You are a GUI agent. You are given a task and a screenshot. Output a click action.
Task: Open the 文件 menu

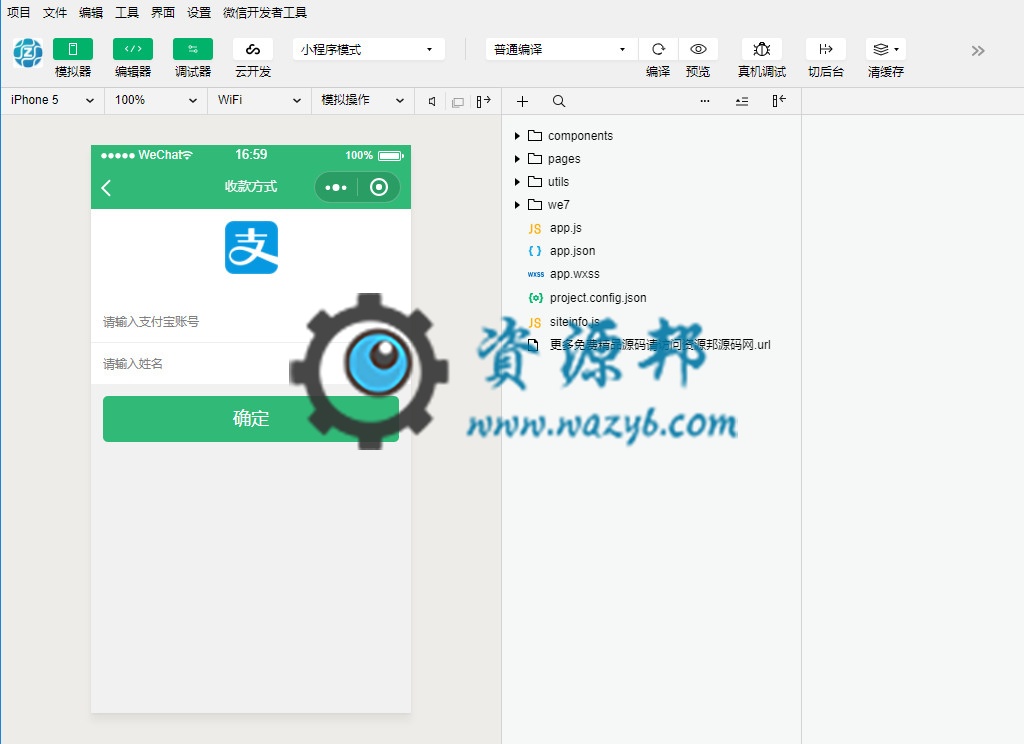(55, 12)
